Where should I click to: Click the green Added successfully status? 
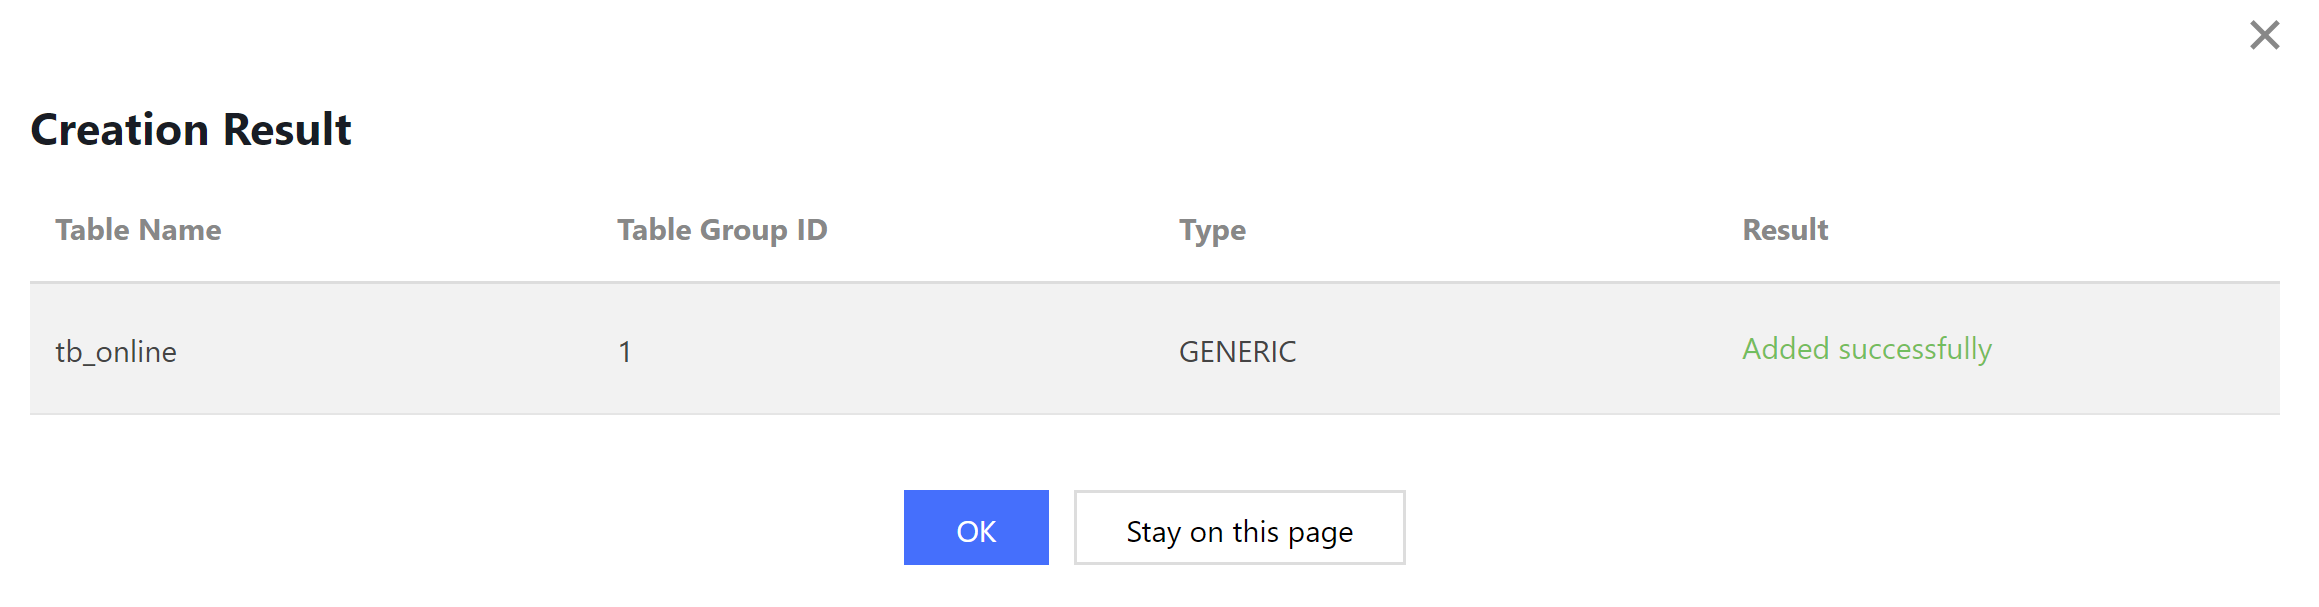(1867, 349)
